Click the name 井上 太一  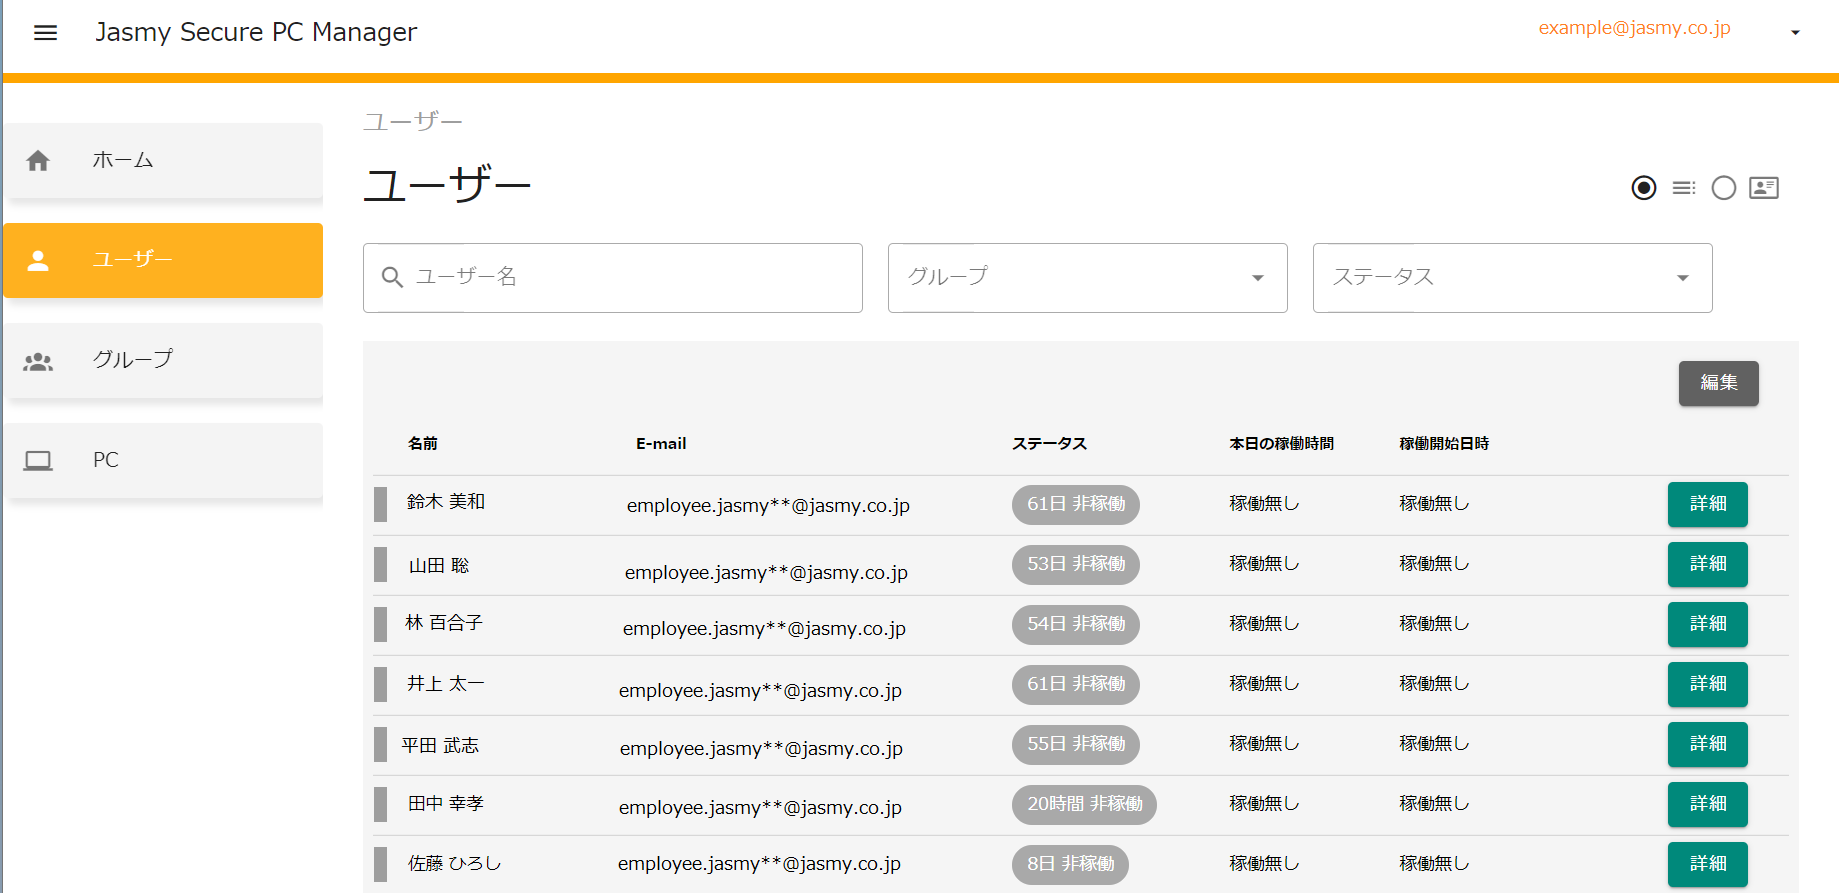click(x=446, y=684)
